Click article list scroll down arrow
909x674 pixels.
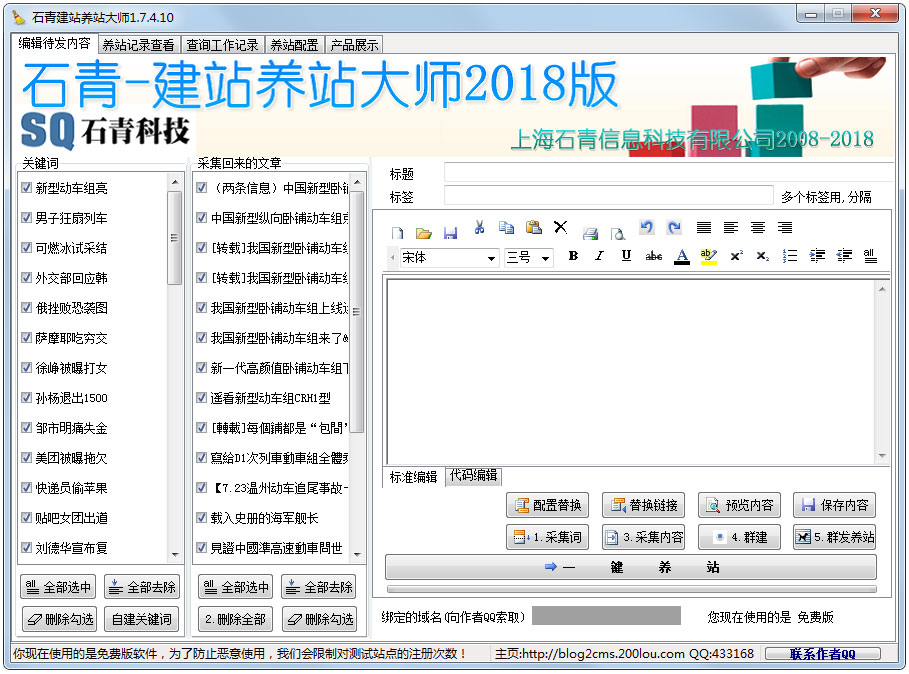click(357, 555)
